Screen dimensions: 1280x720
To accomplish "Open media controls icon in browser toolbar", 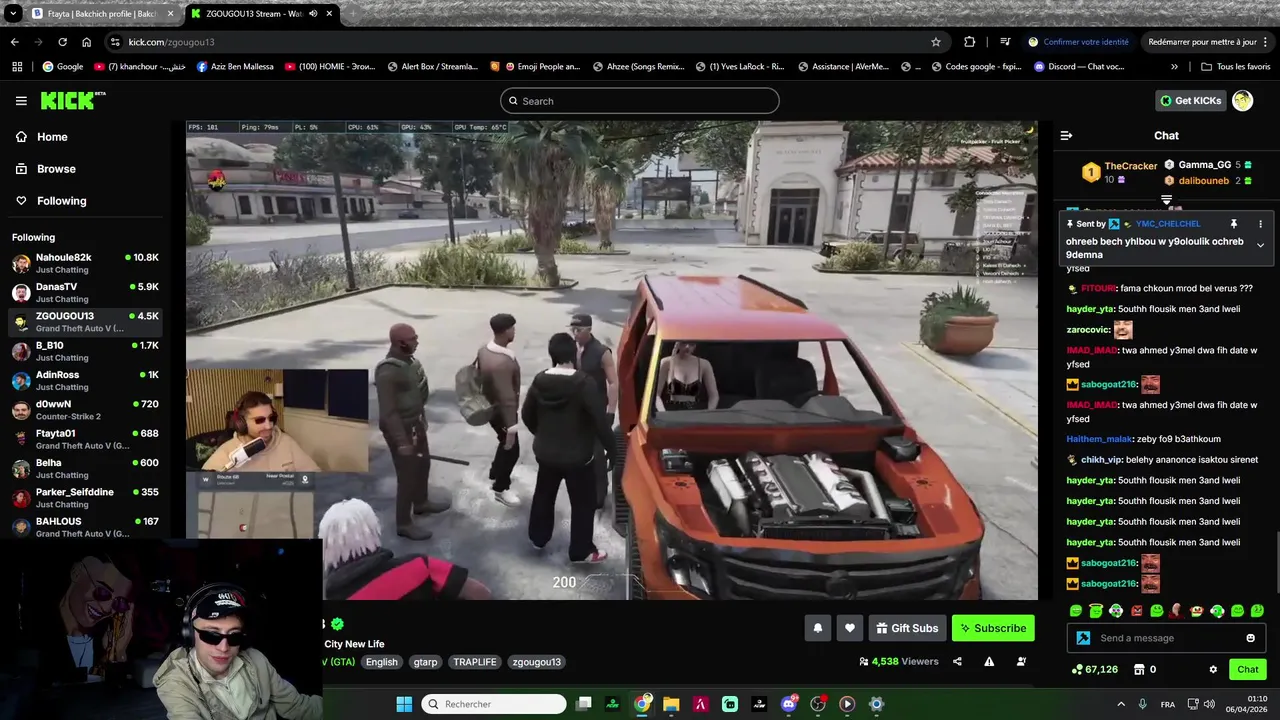I will point(1005,42).
